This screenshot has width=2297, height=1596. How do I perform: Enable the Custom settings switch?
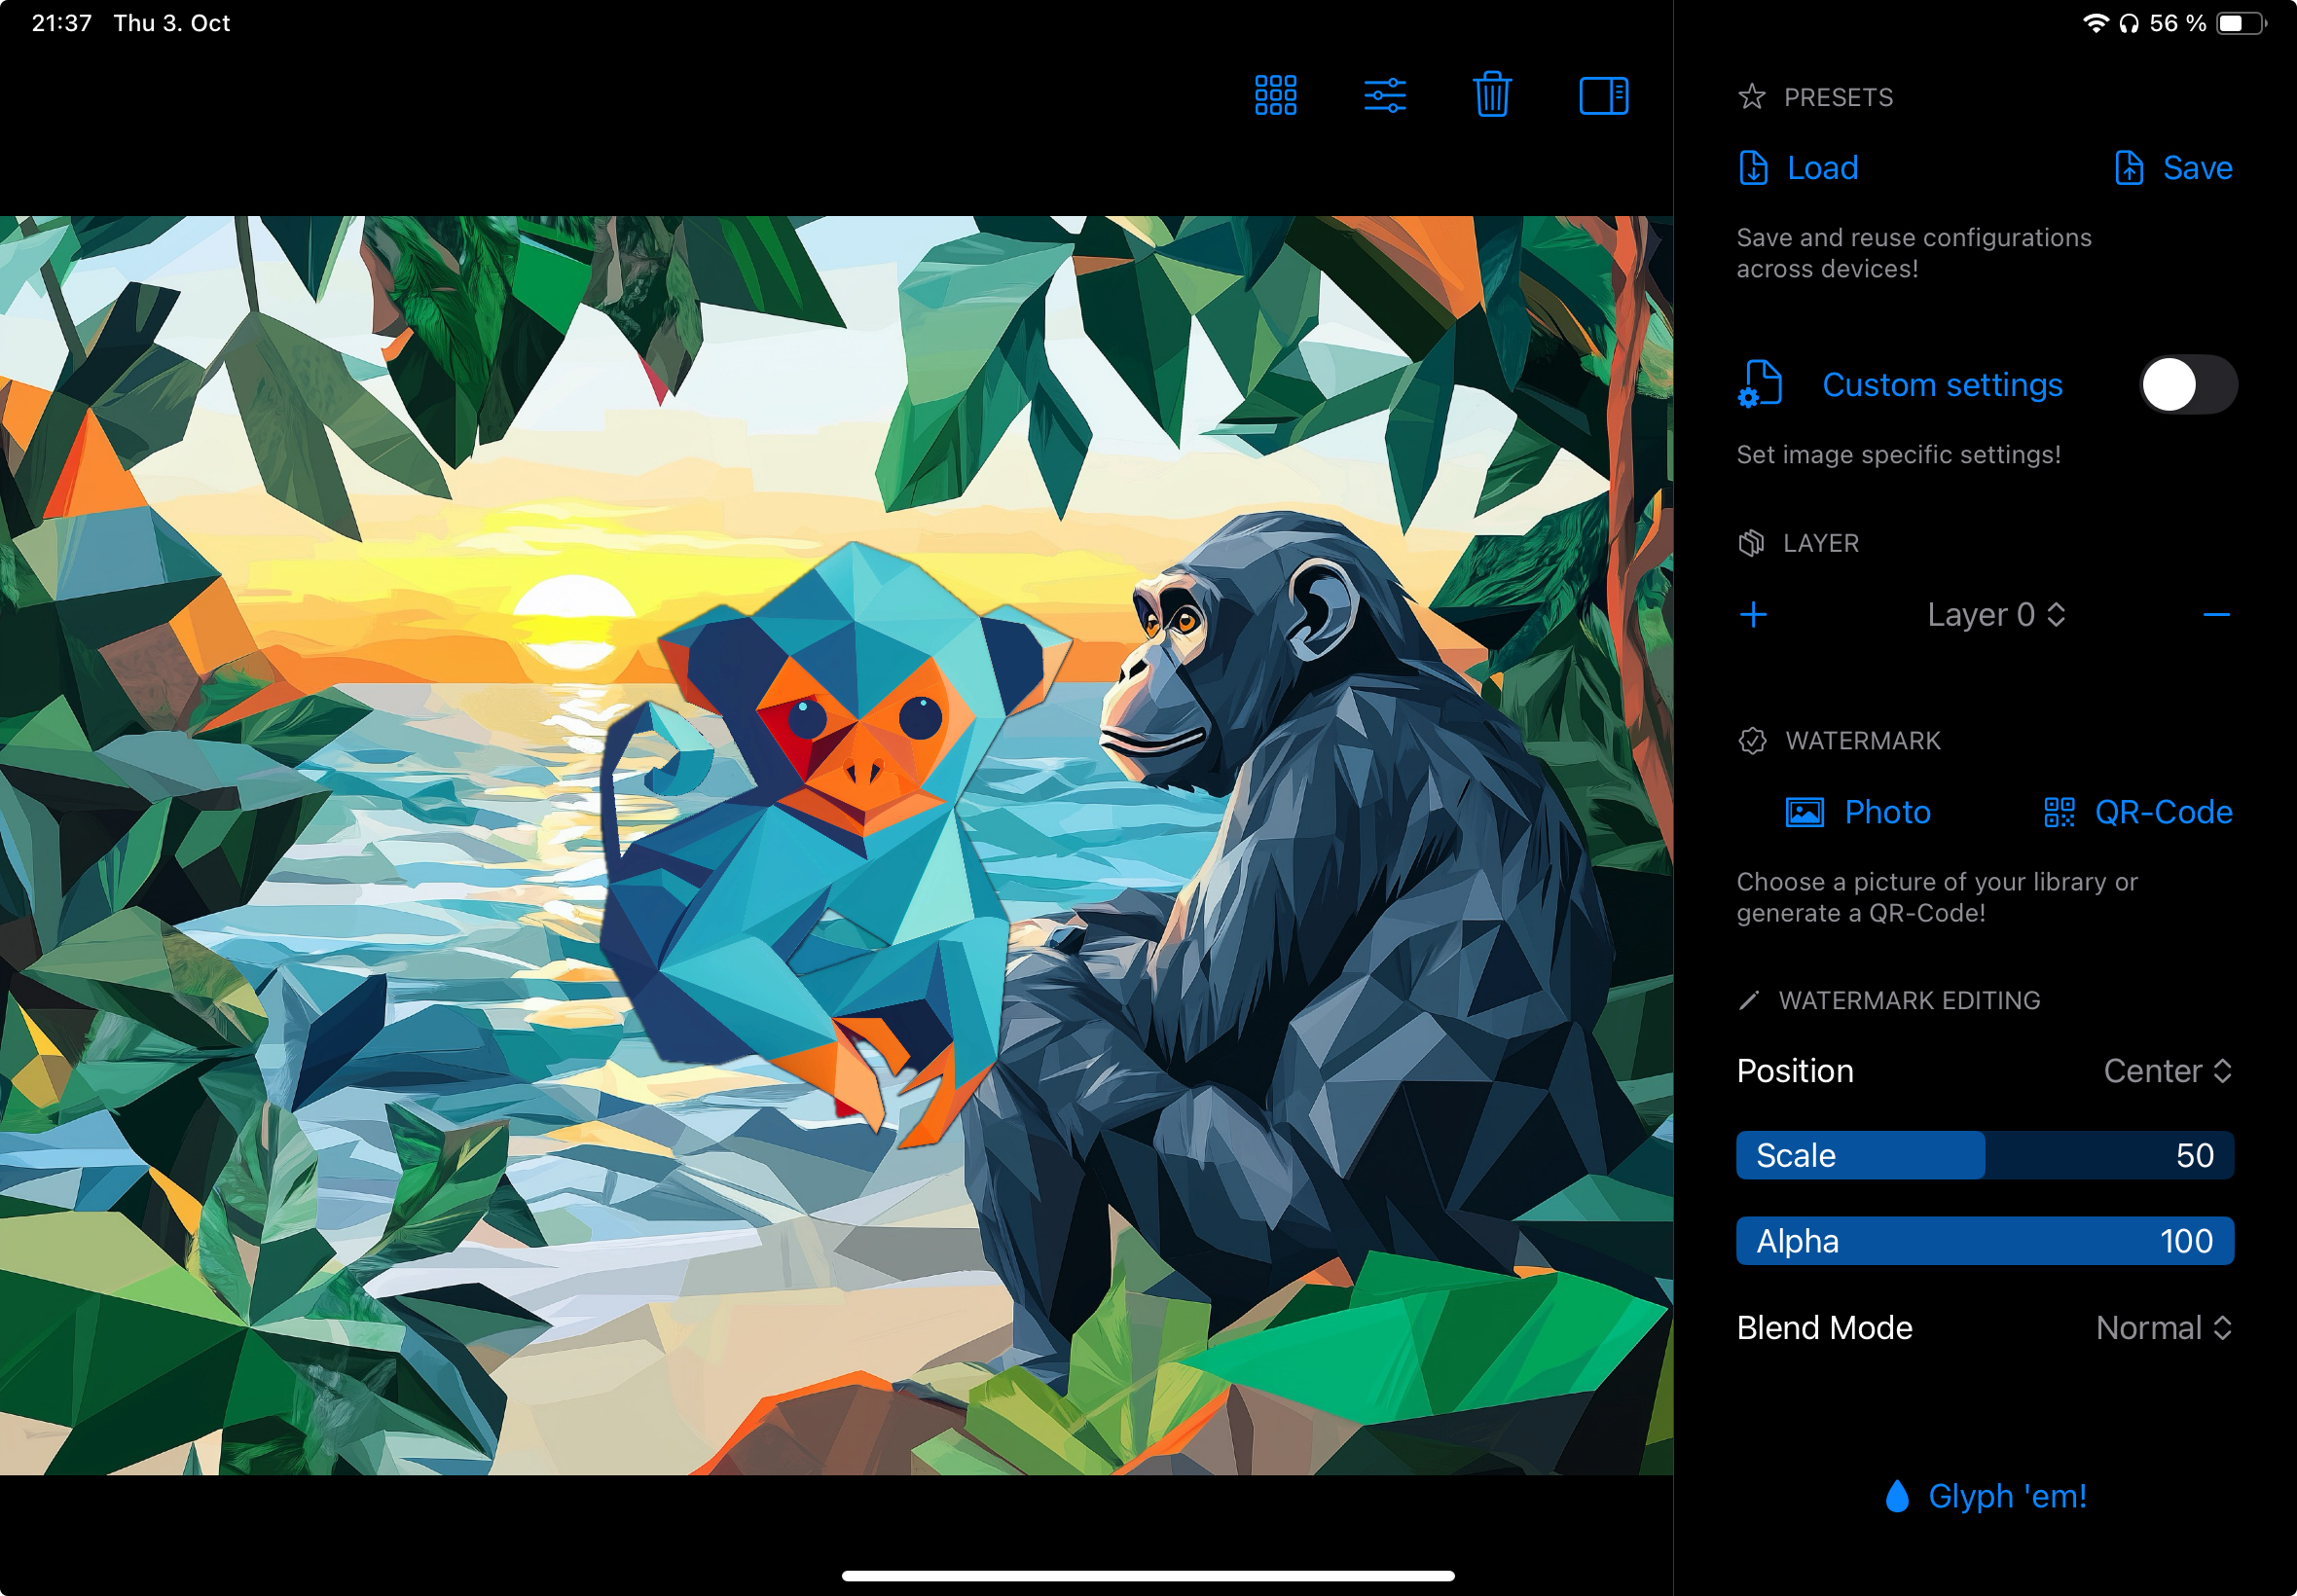tap(2188, 385)
